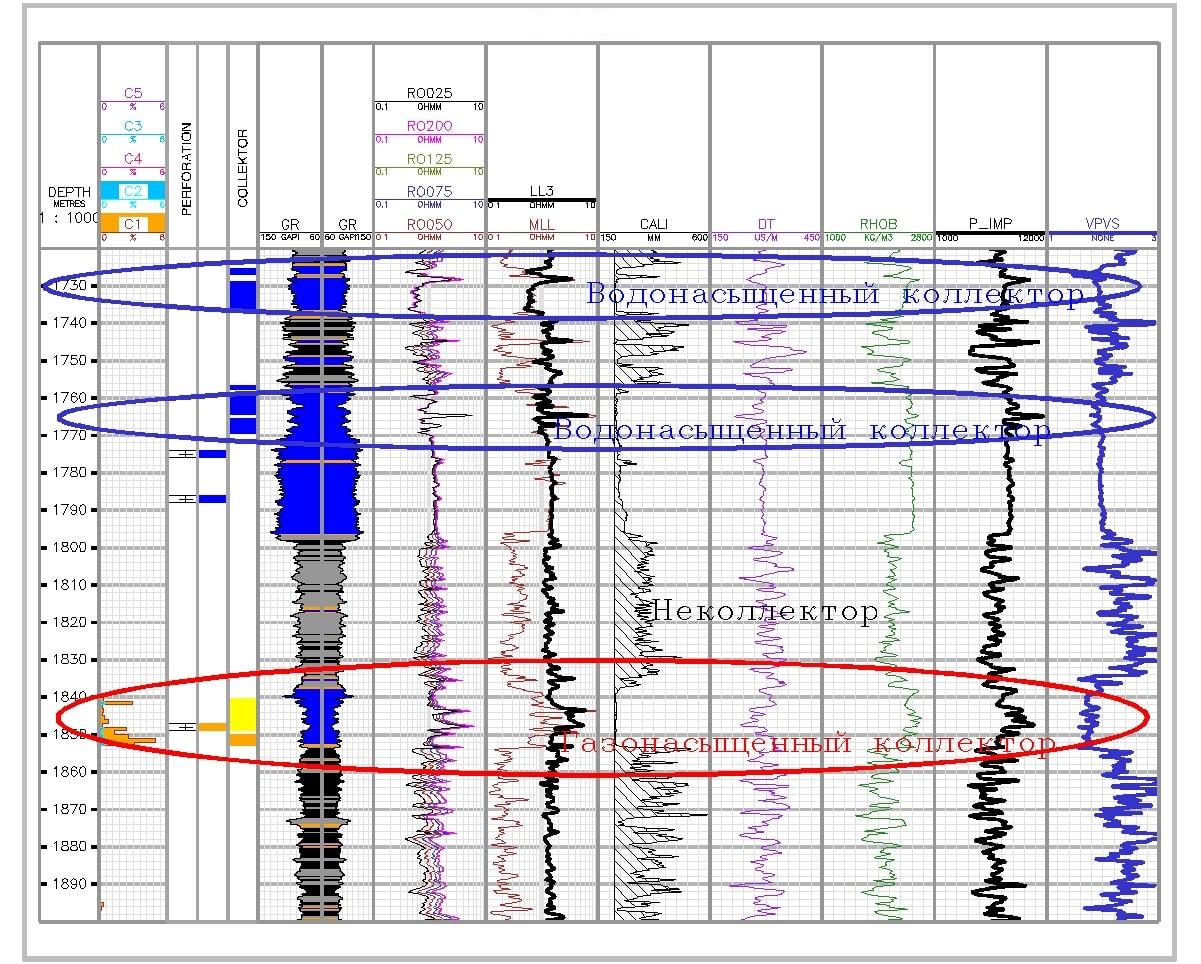Select the COLLECTOR track header
Screen dimensions: 1201x964
[242, 168]
